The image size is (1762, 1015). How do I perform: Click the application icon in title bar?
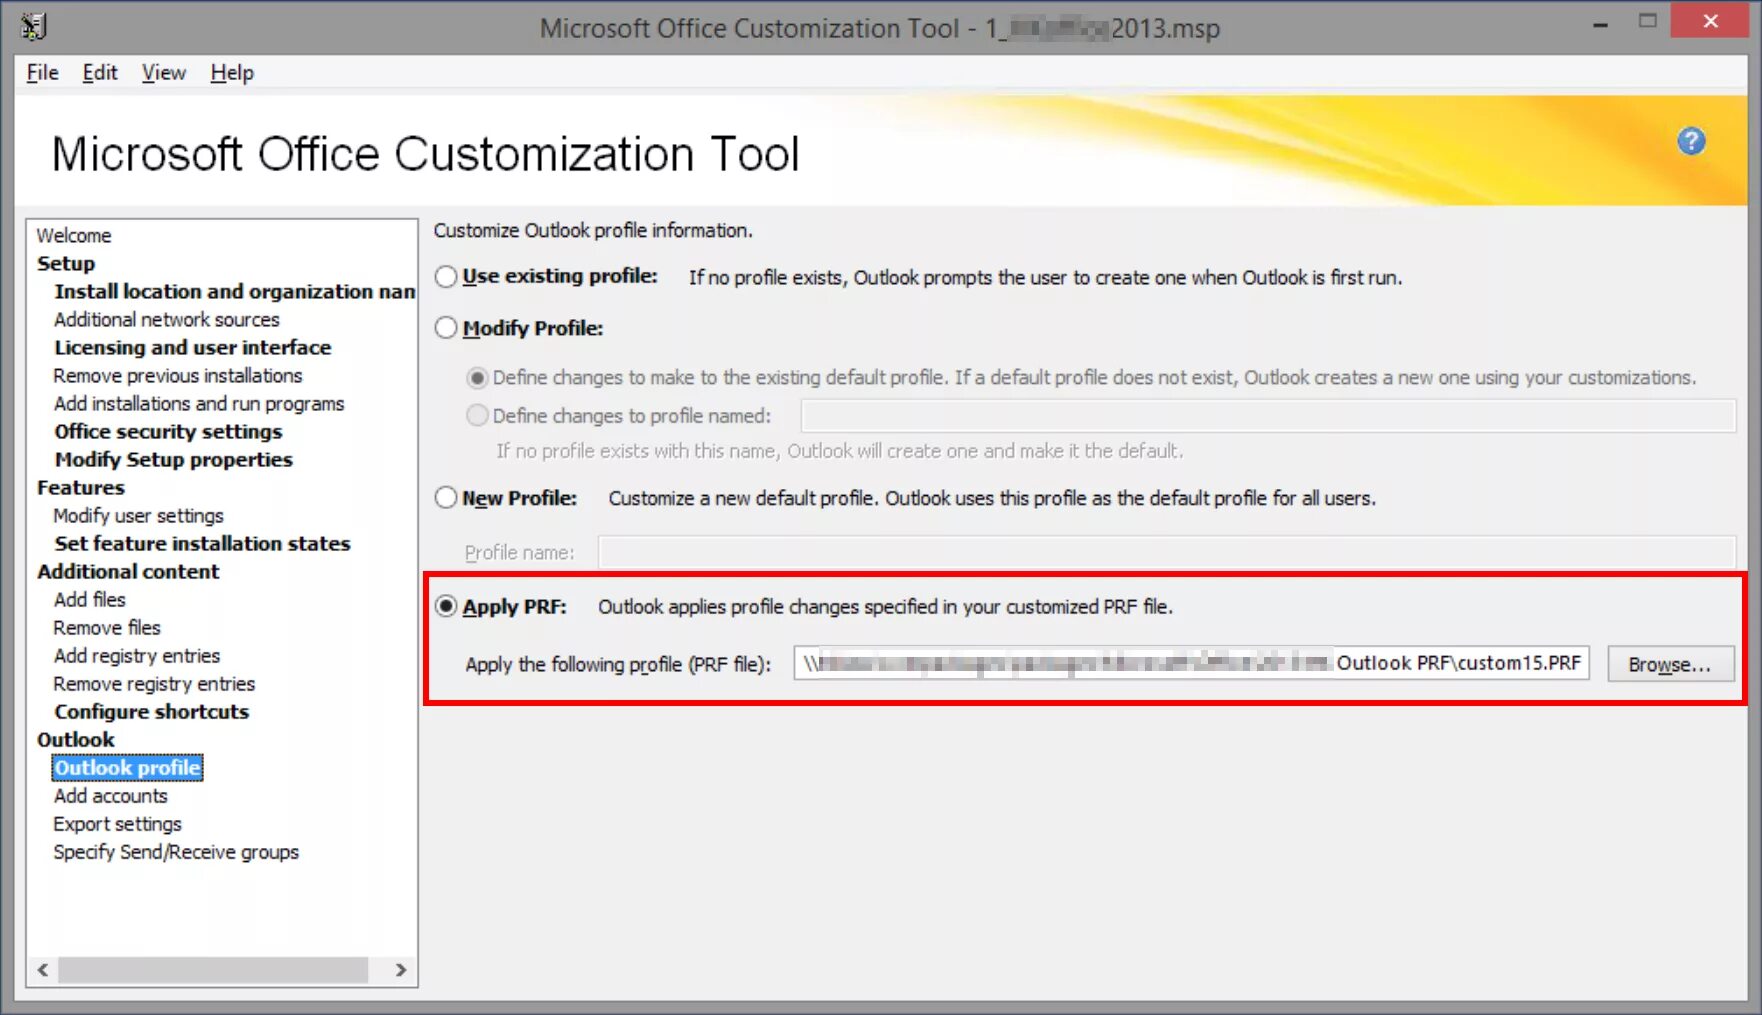click(33, 27)
